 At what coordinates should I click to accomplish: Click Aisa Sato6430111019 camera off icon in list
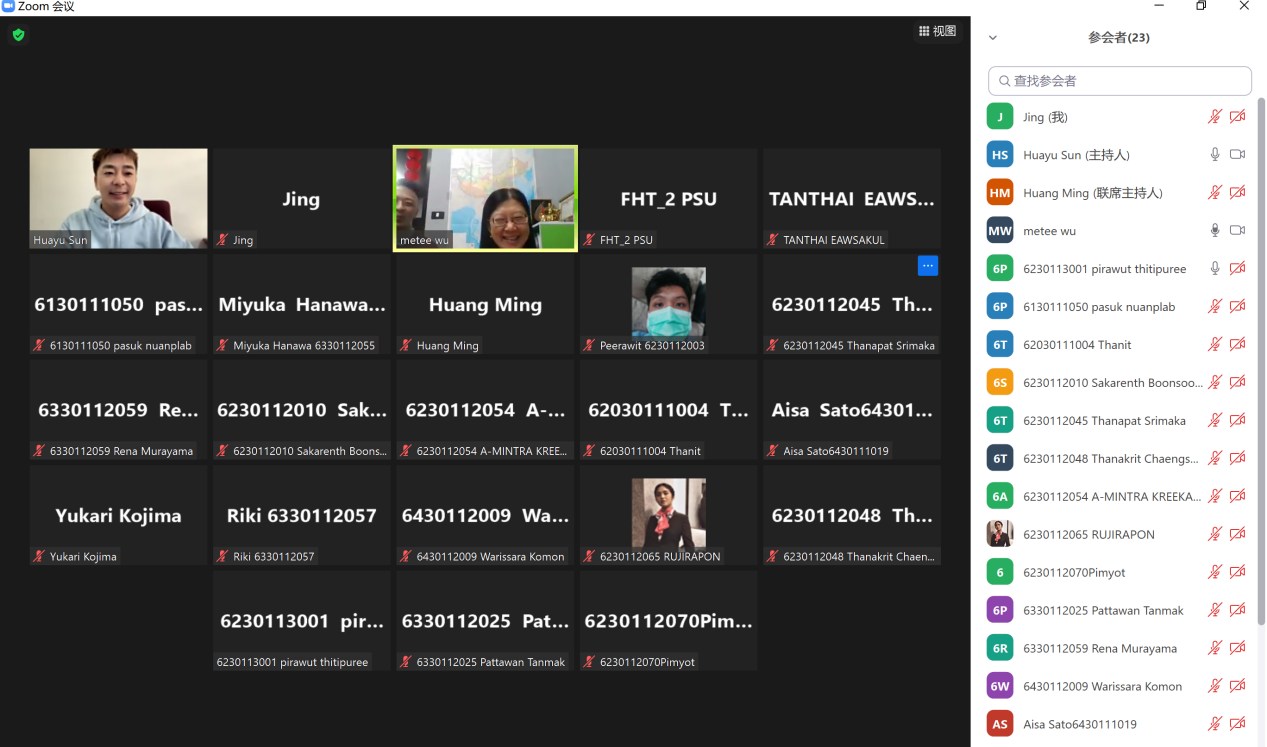click(x=1238, y=725)
